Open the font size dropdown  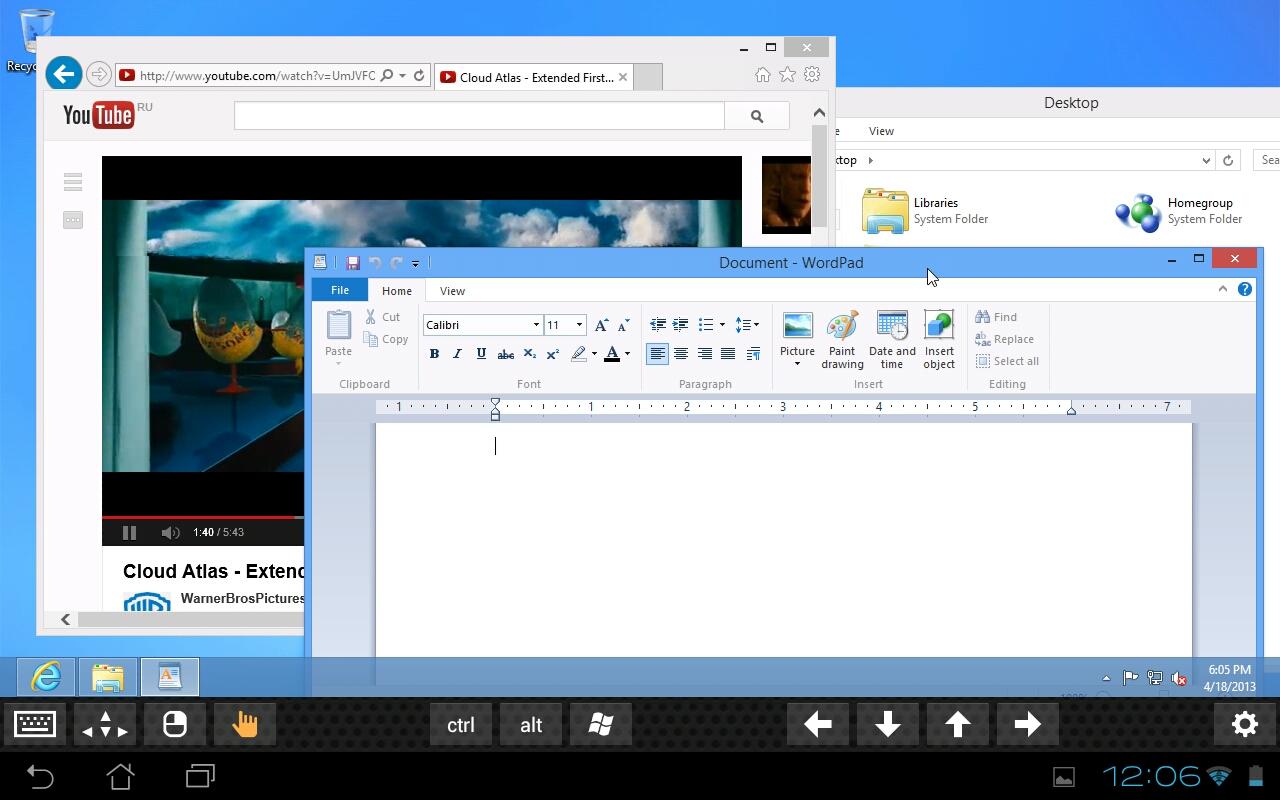[x=579, y=325]
